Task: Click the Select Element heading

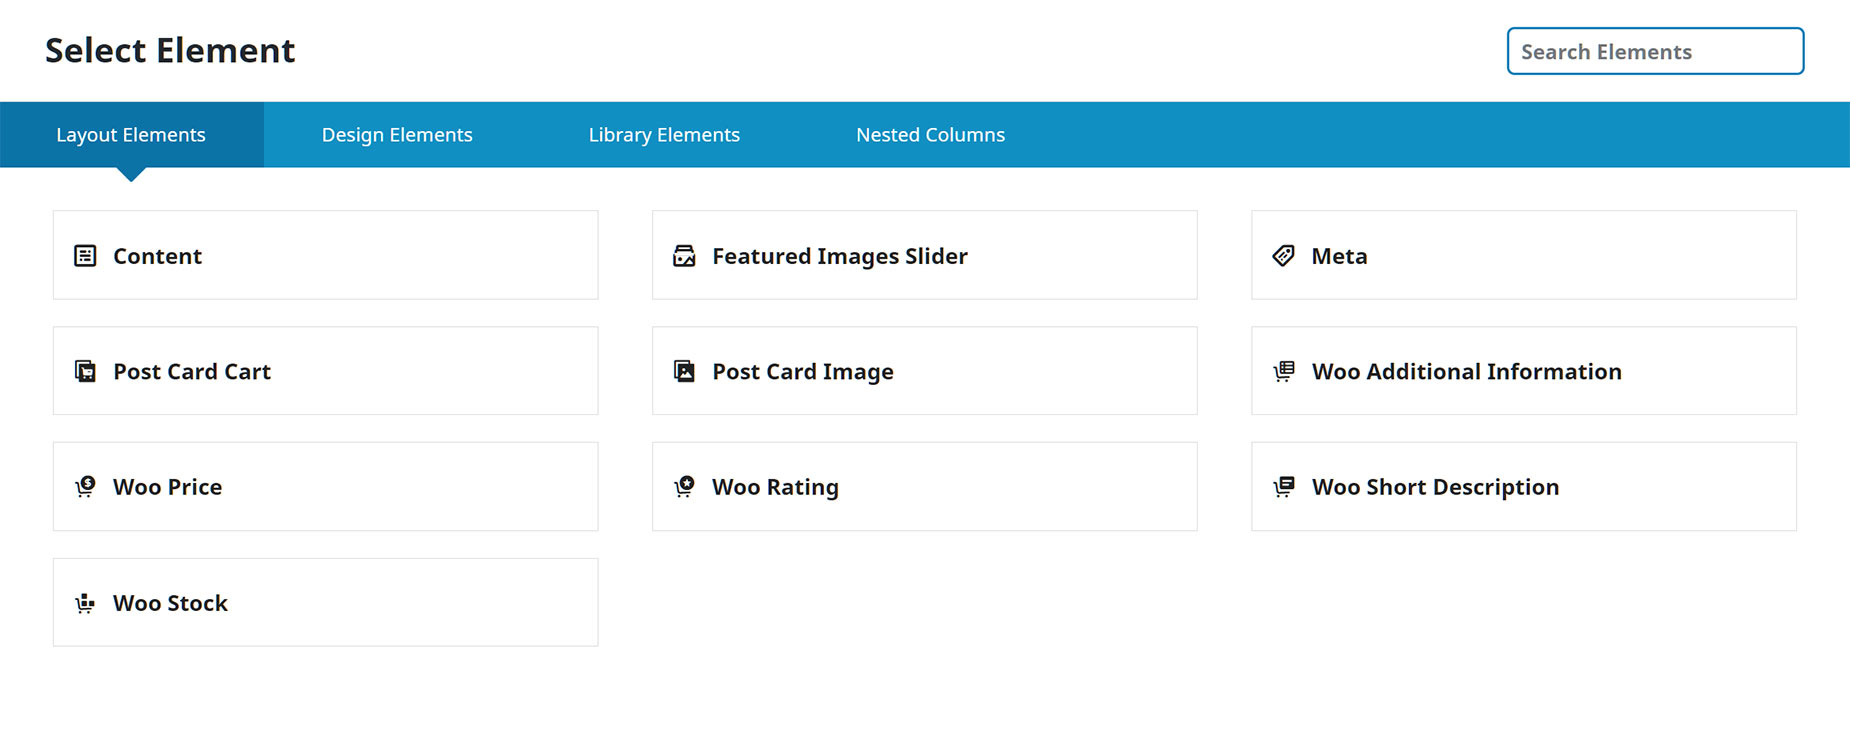Action: click(x=170, y=50)
